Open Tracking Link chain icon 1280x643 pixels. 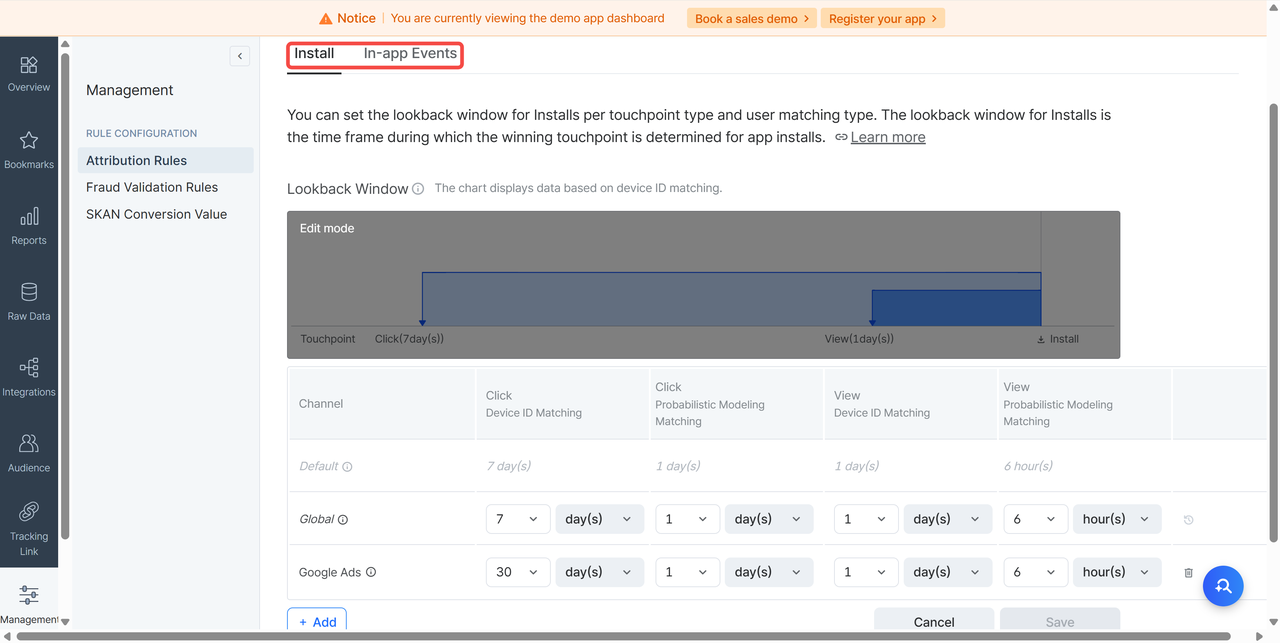[29, 512]
